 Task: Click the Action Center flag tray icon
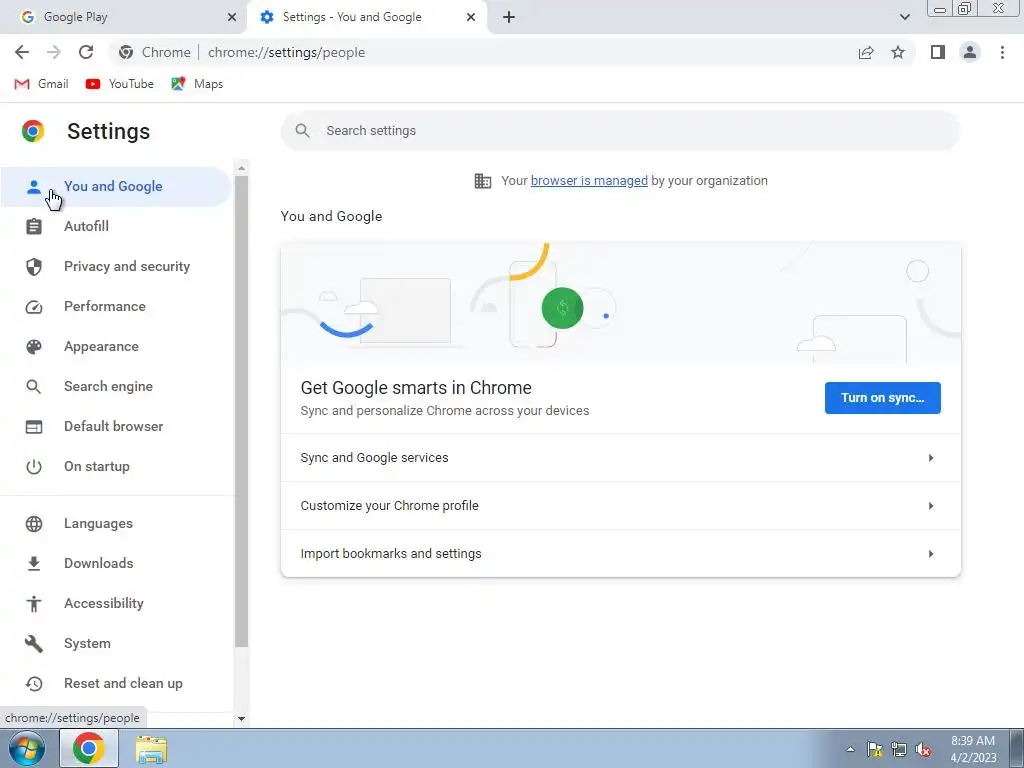point(874,749)
